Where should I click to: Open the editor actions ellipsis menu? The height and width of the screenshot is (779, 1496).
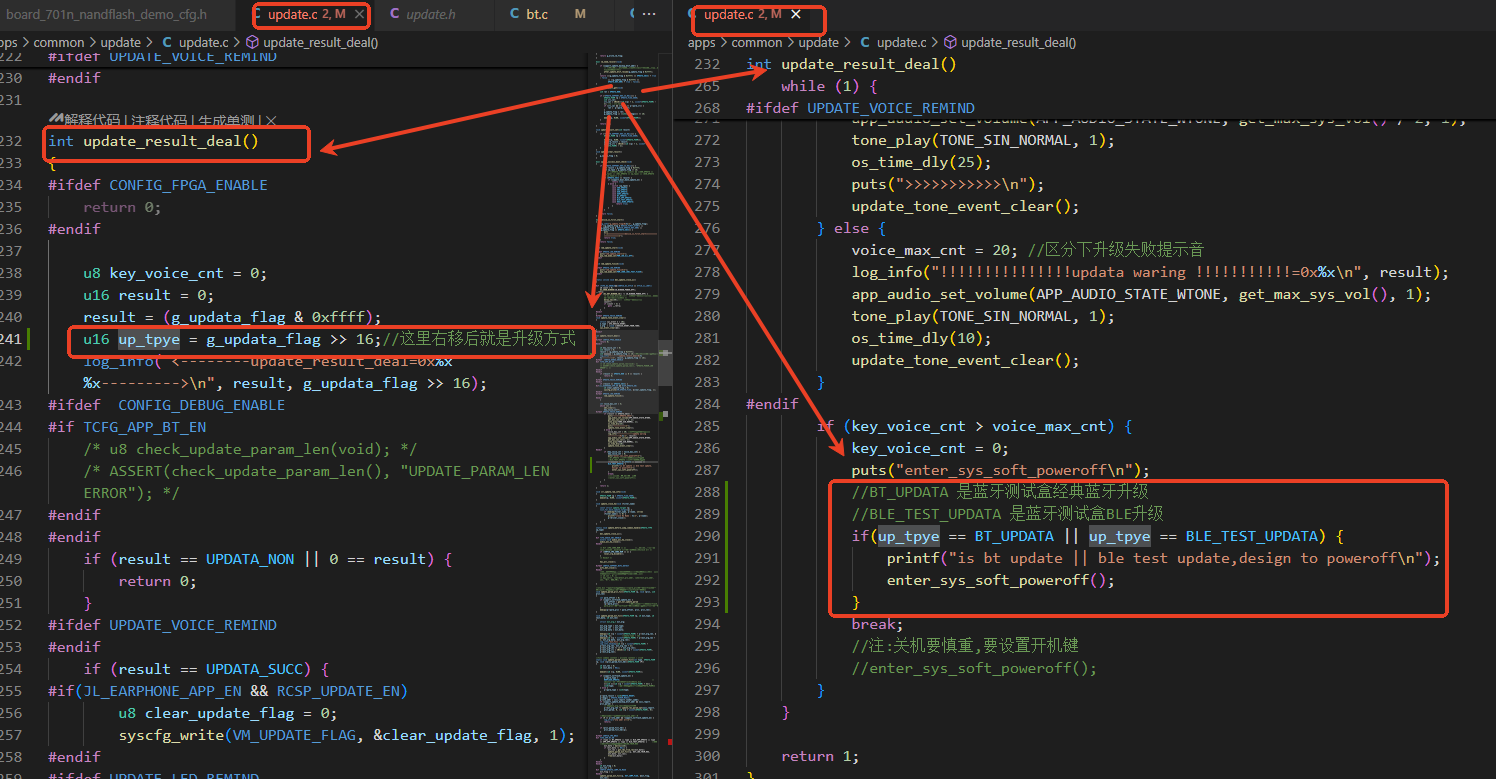tap(648, 14)
